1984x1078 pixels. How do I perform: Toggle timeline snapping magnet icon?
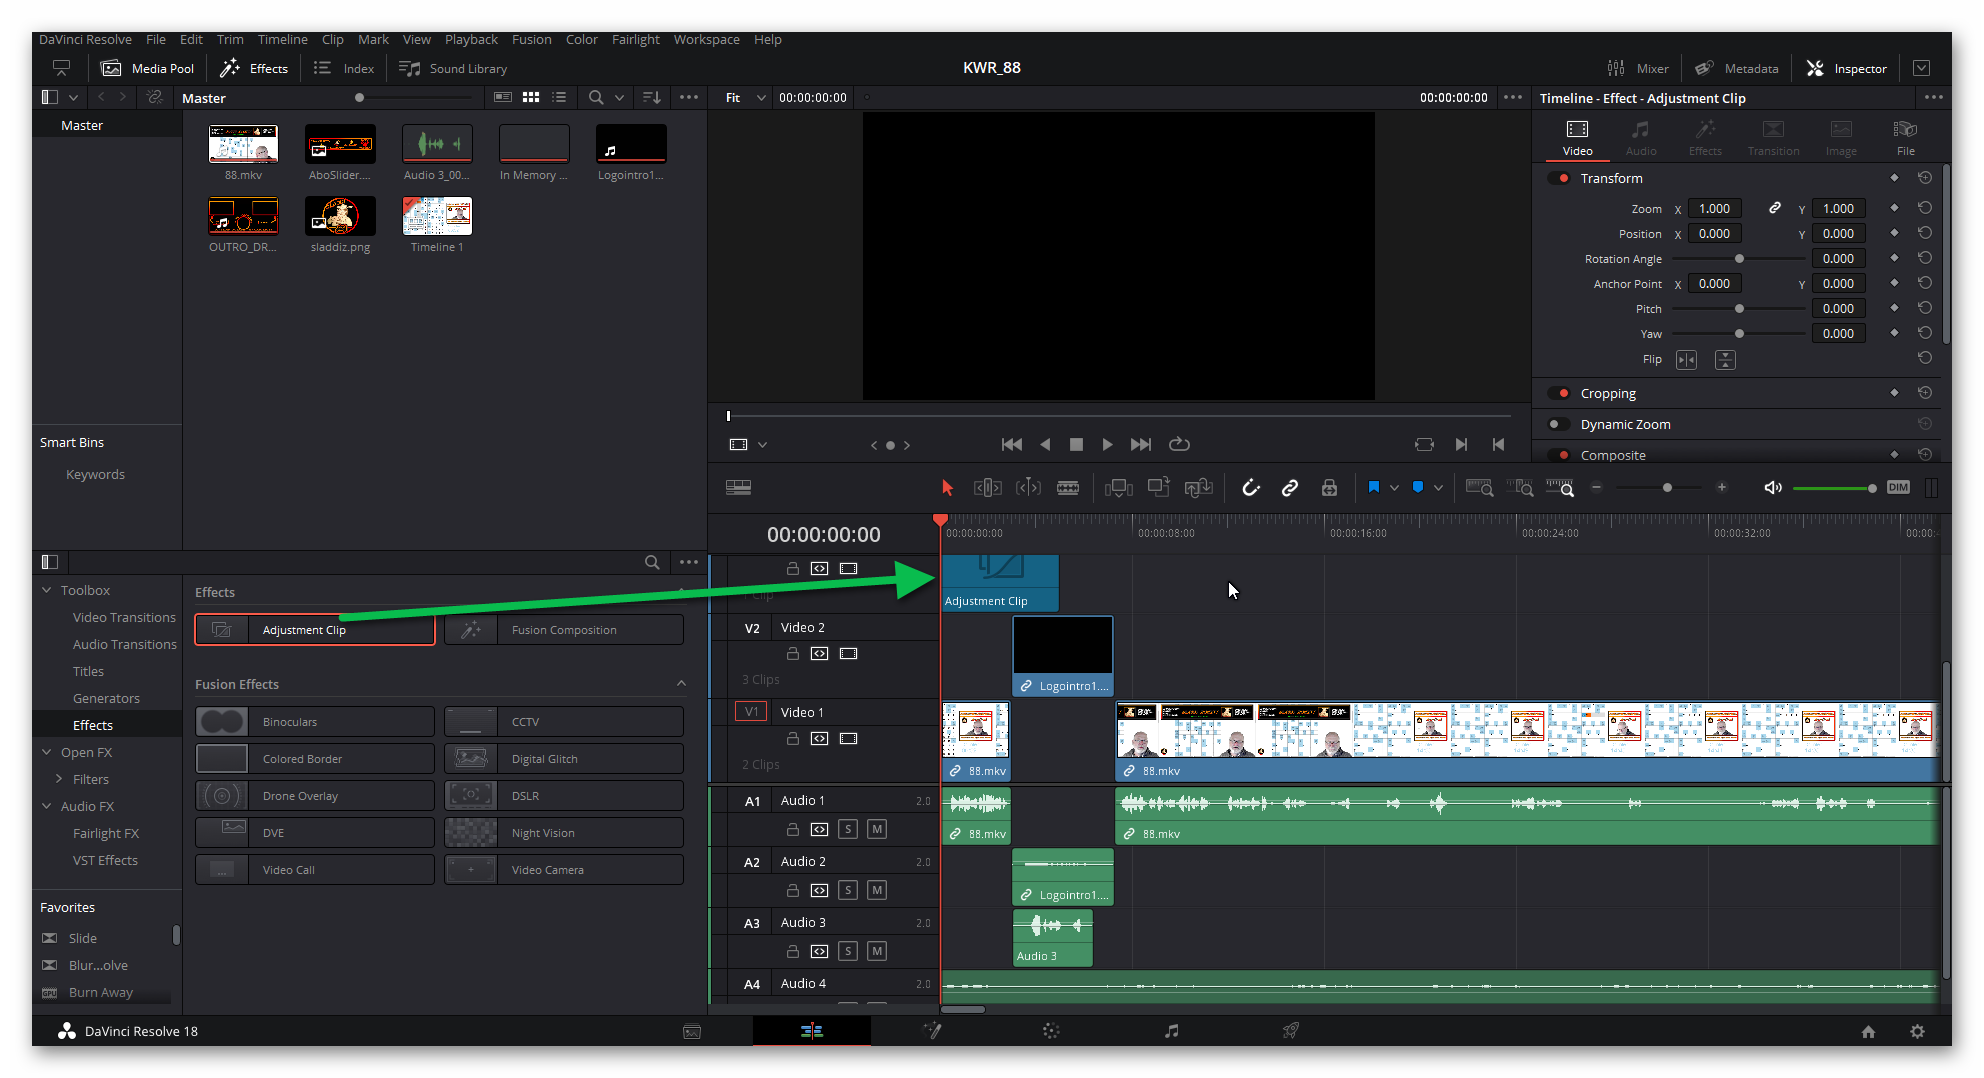[x=1250, y=488]
